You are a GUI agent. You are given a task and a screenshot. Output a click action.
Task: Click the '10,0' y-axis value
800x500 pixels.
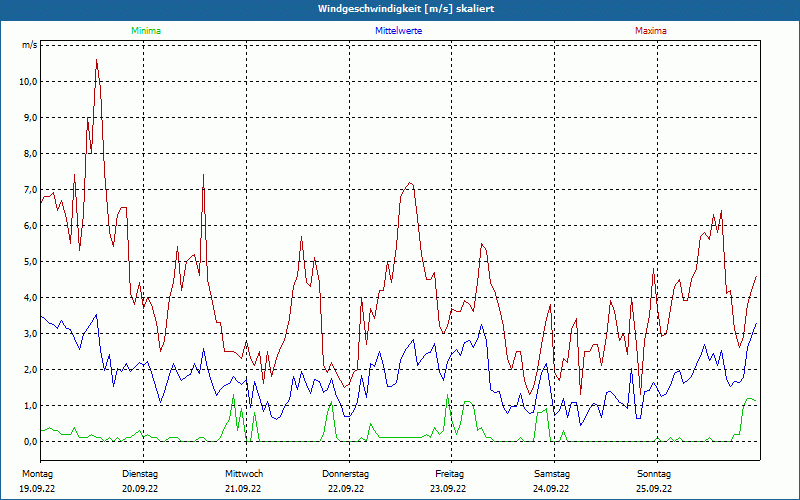click(x=28, y=82)
